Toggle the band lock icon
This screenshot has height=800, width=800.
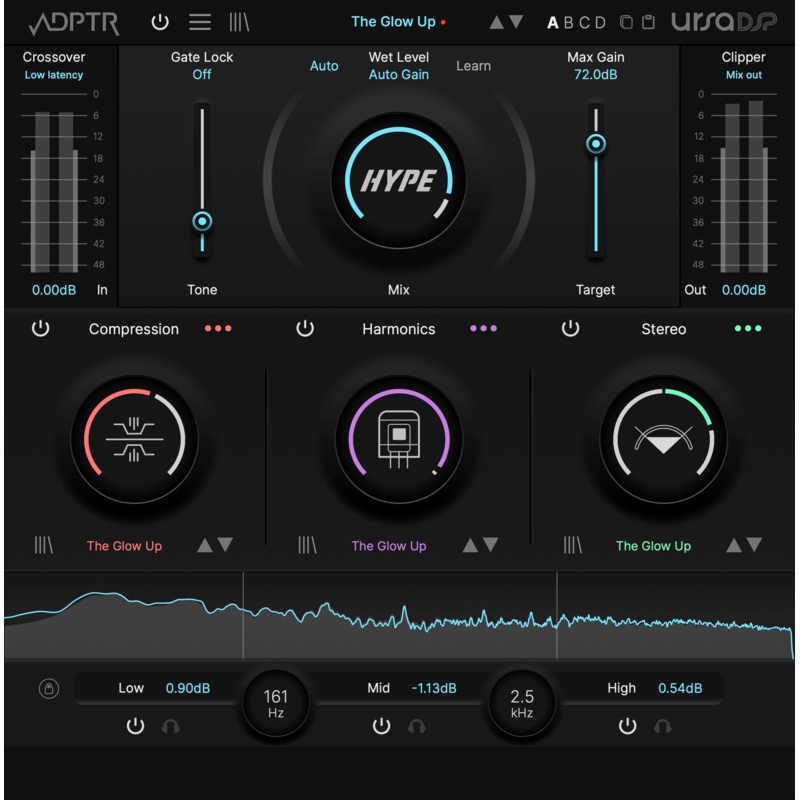click(x=49, y=688)
